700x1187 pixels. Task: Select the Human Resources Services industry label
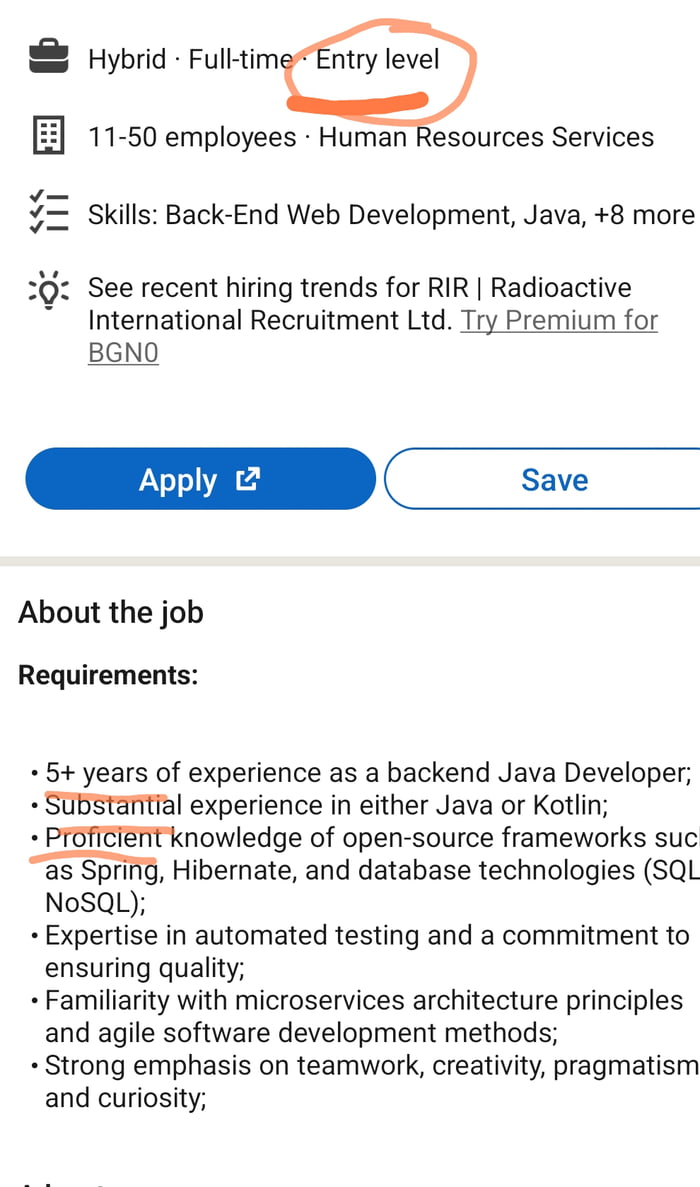click(x=484, y=137)
